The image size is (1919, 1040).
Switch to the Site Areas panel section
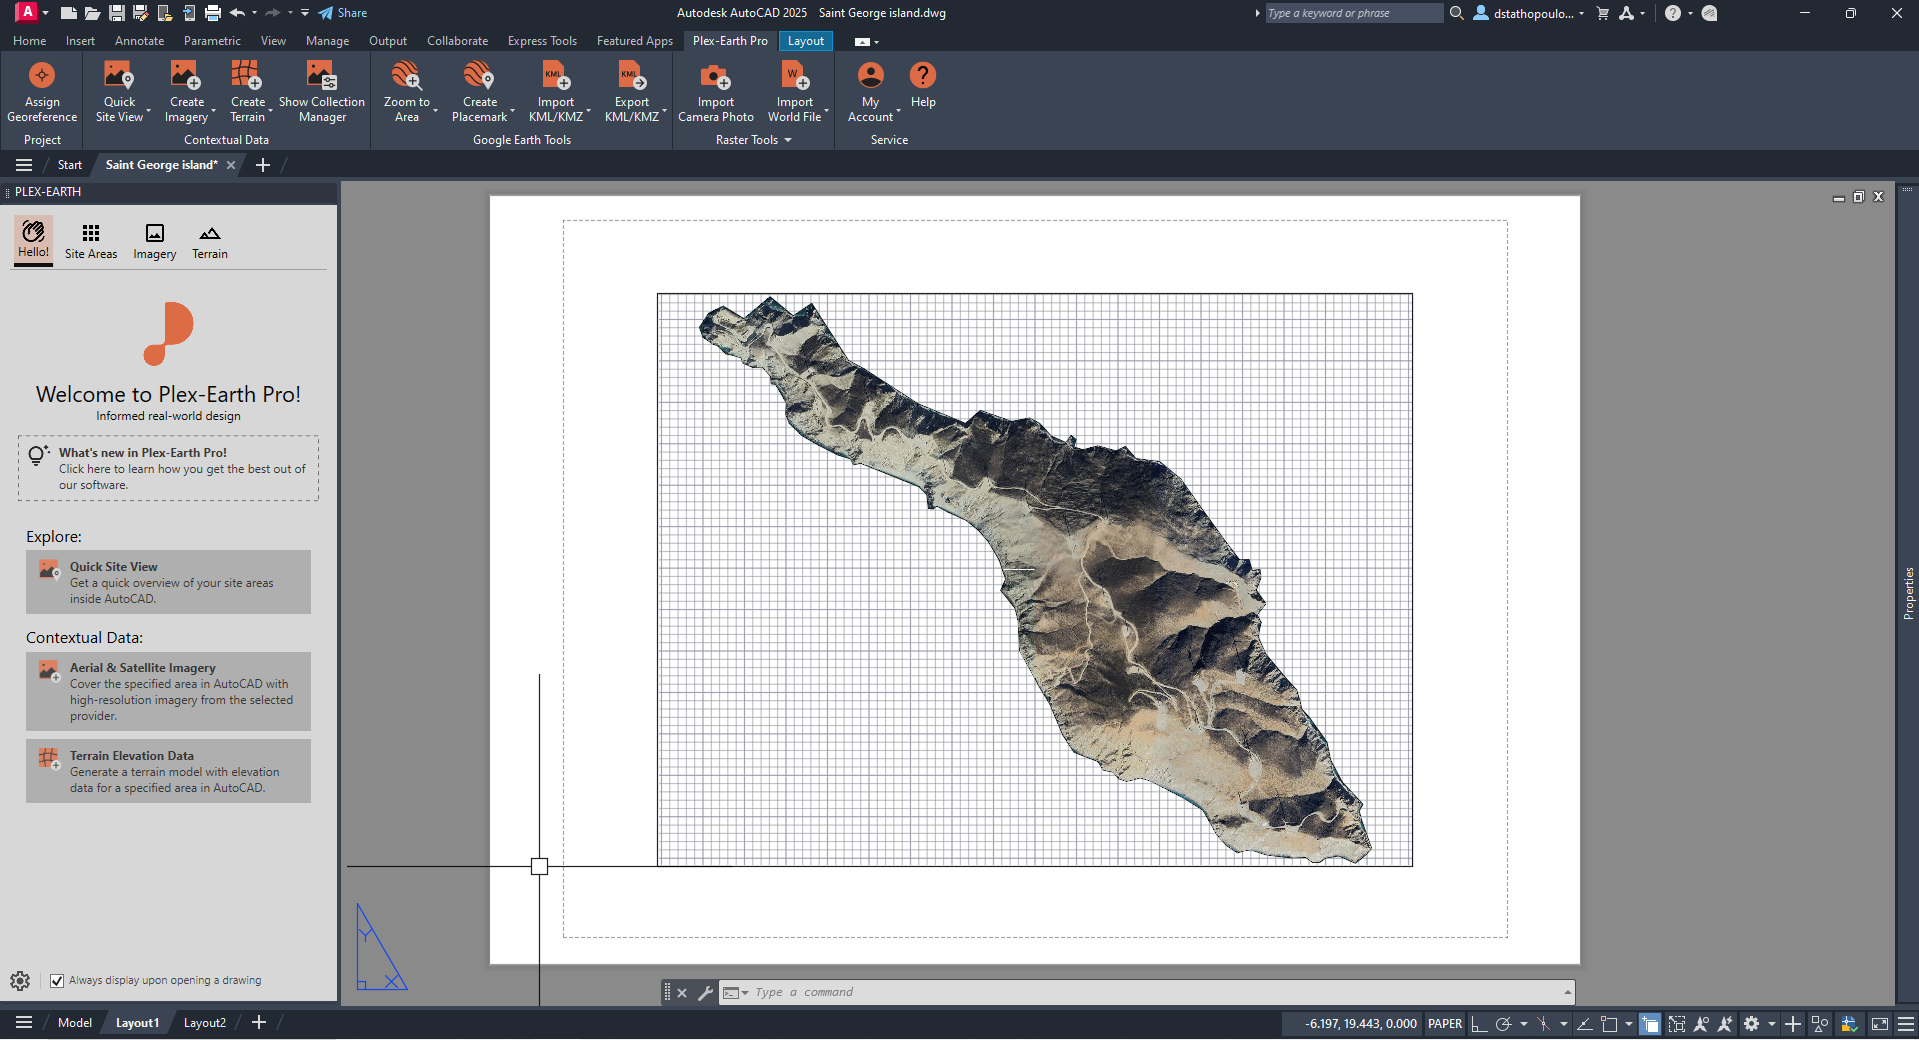click(91, 242)
